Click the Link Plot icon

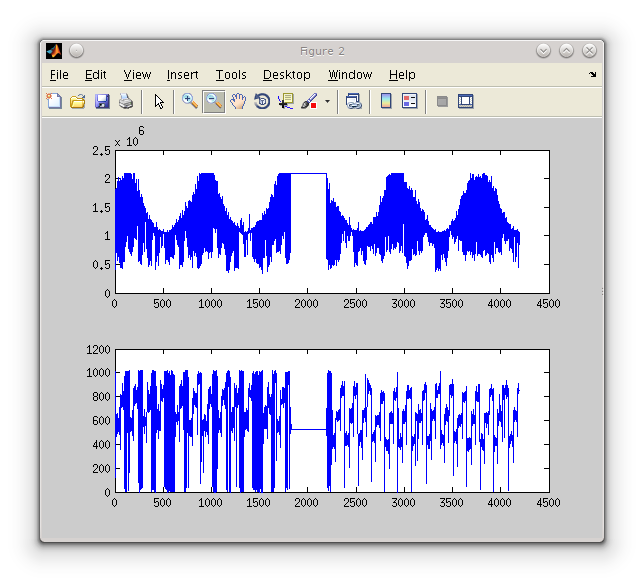(x=354, y=101)
